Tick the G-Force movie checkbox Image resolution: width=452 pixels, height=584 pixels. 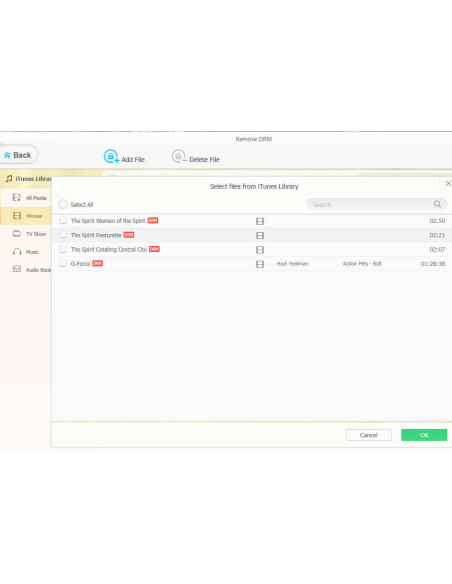tap(63, 263)
